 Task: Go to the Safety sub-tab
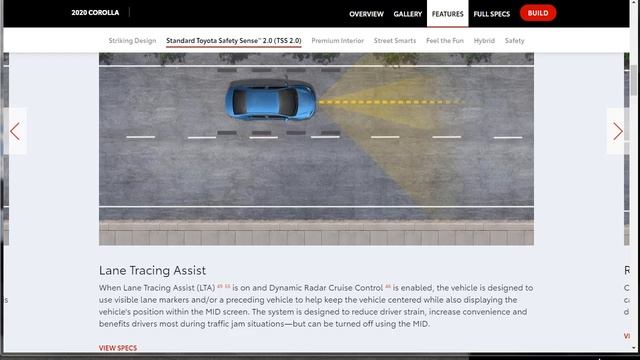point(514,40)
